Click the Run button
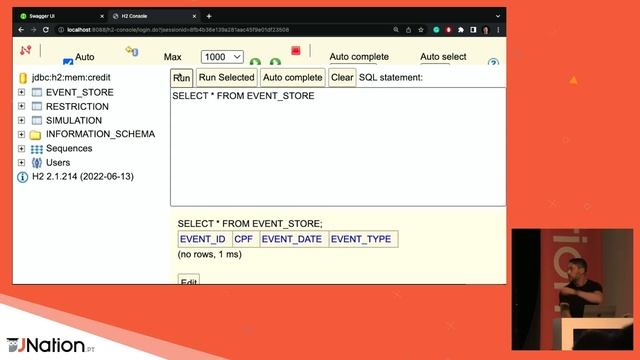 (181, 78)
